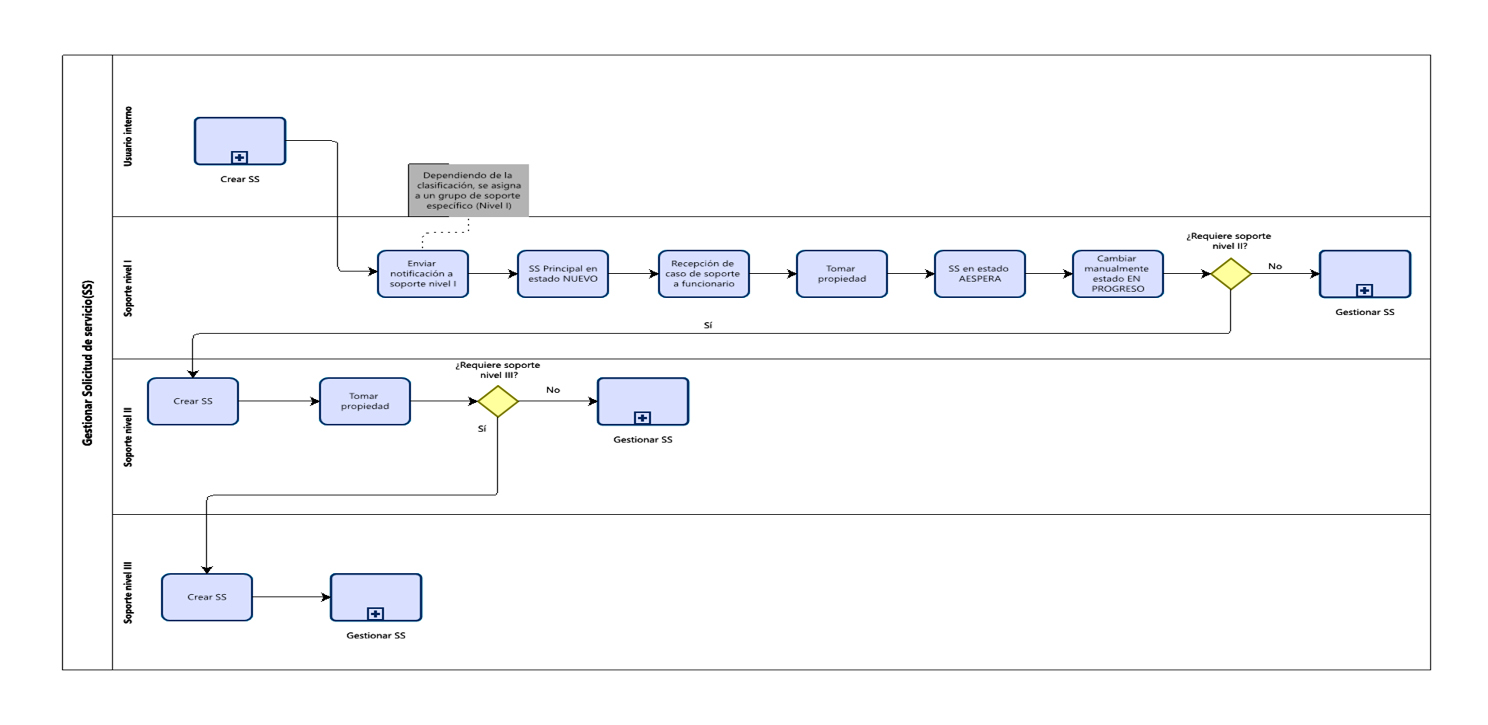Screen dimensions: 1488x725
Task: Click the 'Crear SS' task in Soporte nivel II lane
Action: (x=192, y=401)
